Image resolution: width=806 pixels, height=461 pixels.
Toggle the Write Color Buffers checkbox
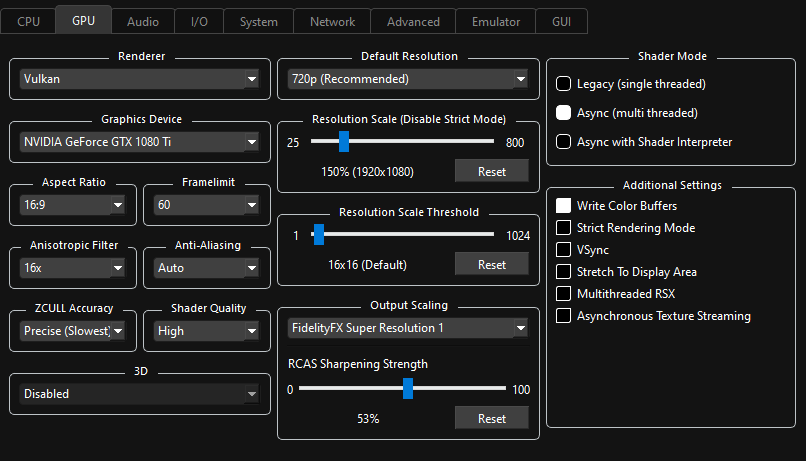(x=564, y=206)
